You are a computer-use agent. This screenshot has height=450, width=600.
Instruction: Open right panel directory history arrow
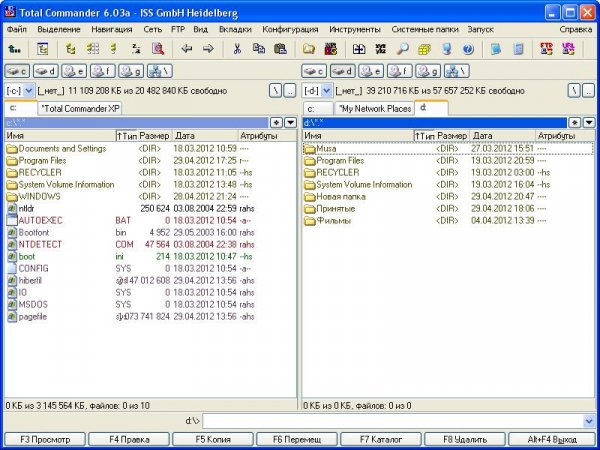coord(589,122)
